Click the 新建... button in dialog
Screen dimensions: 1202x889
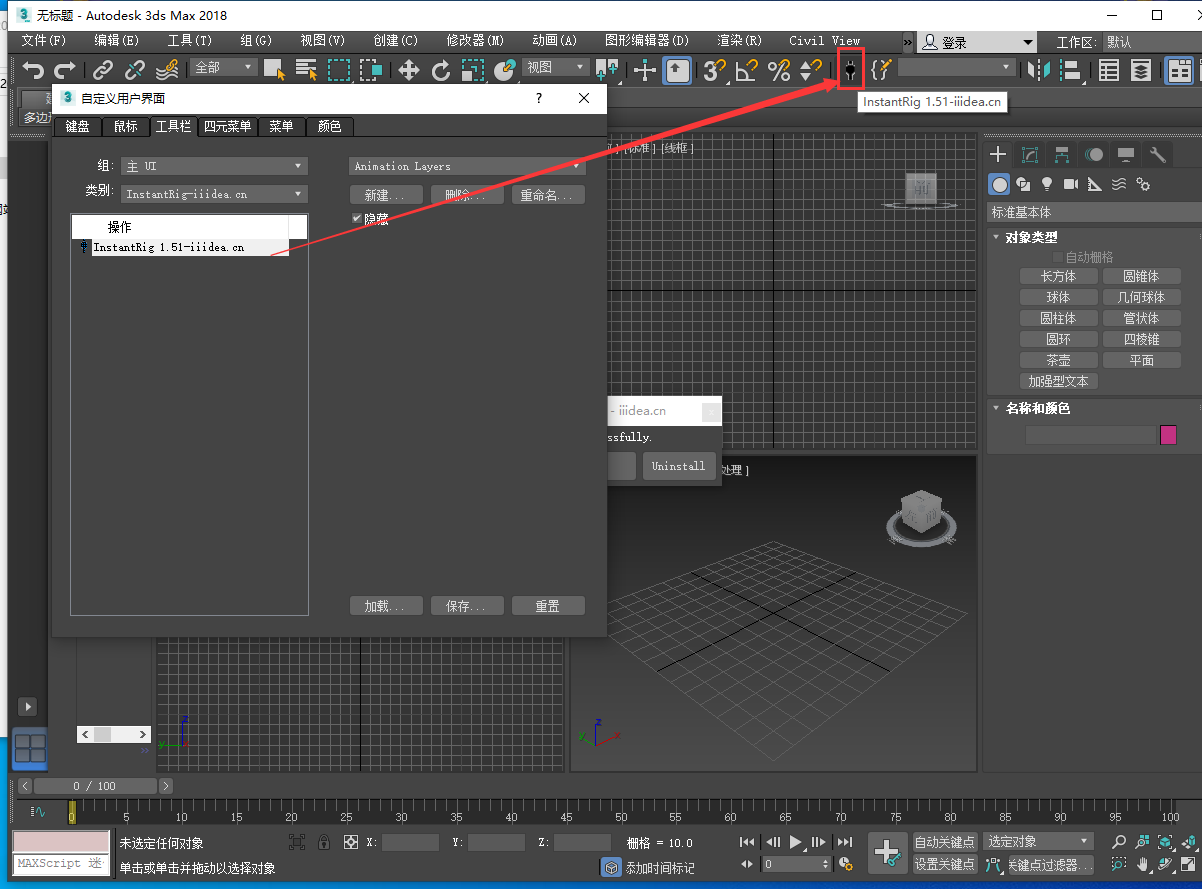pos(386,195)
